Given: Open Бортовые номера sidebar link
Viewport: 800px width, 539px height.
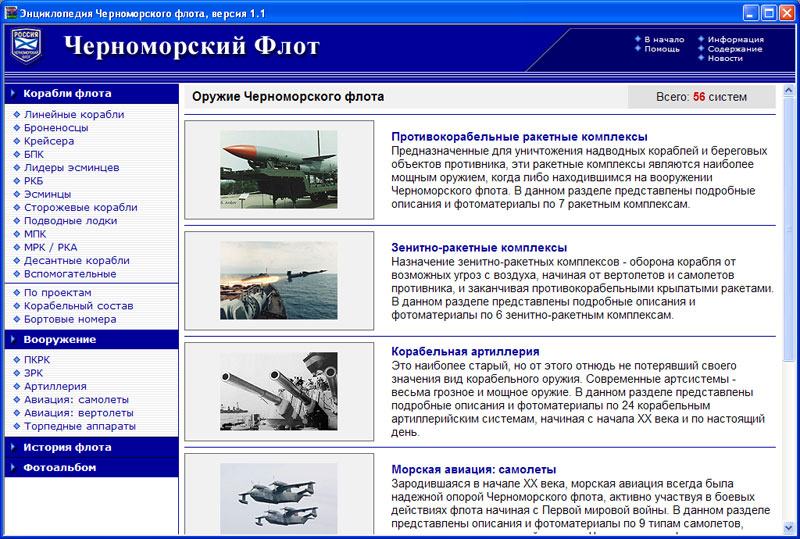Looking at the screenshot, I should (72, 319).
